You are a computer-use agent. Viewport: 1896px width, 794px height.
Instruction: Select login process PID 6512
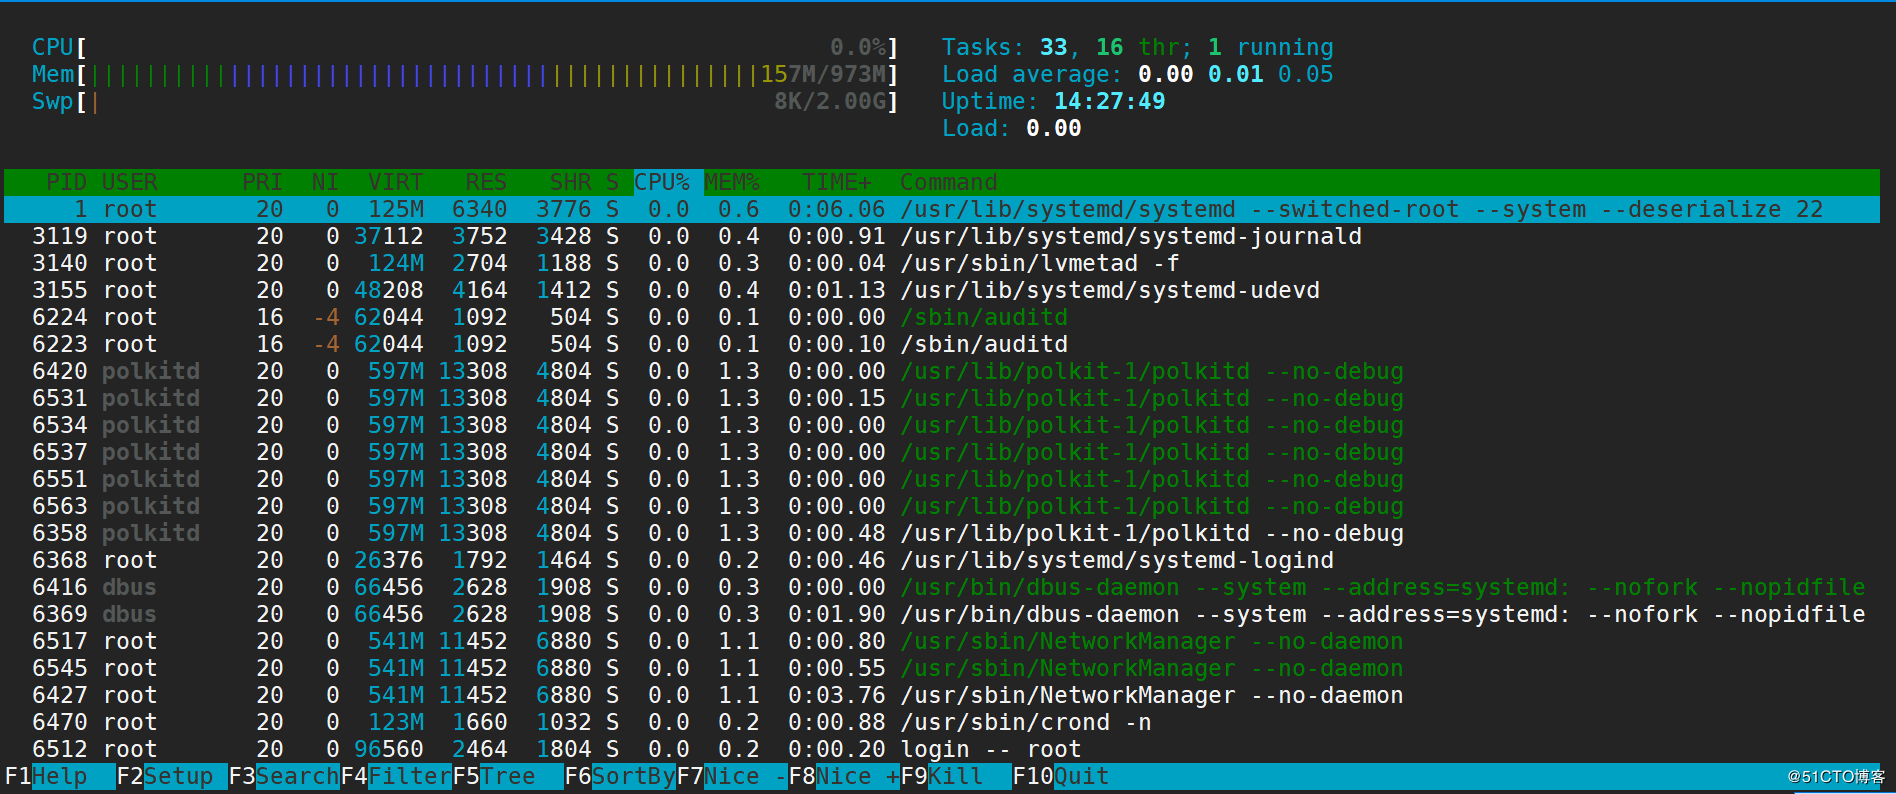coord(942,749)
